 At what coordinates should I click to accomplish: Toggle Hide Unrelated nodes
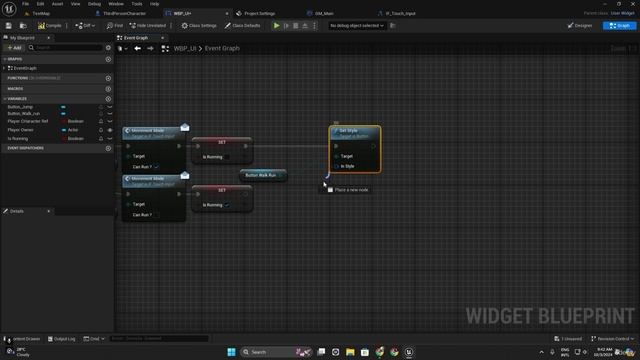coord(148,25)
